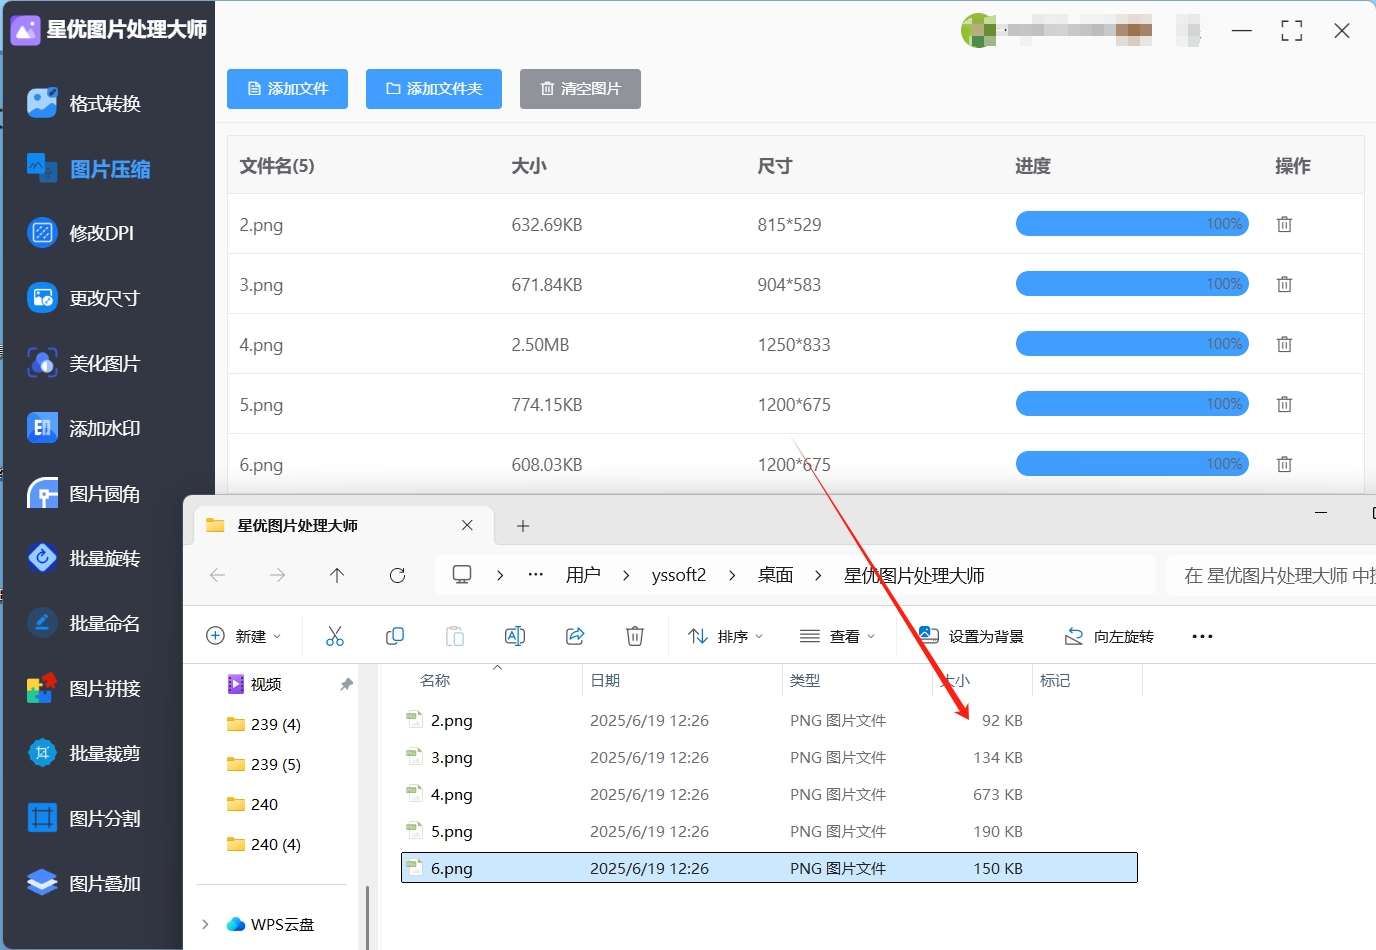The image size is (1376, 950).
Task: Click the 2.png progress bar
Action: tap(1132, 224)
